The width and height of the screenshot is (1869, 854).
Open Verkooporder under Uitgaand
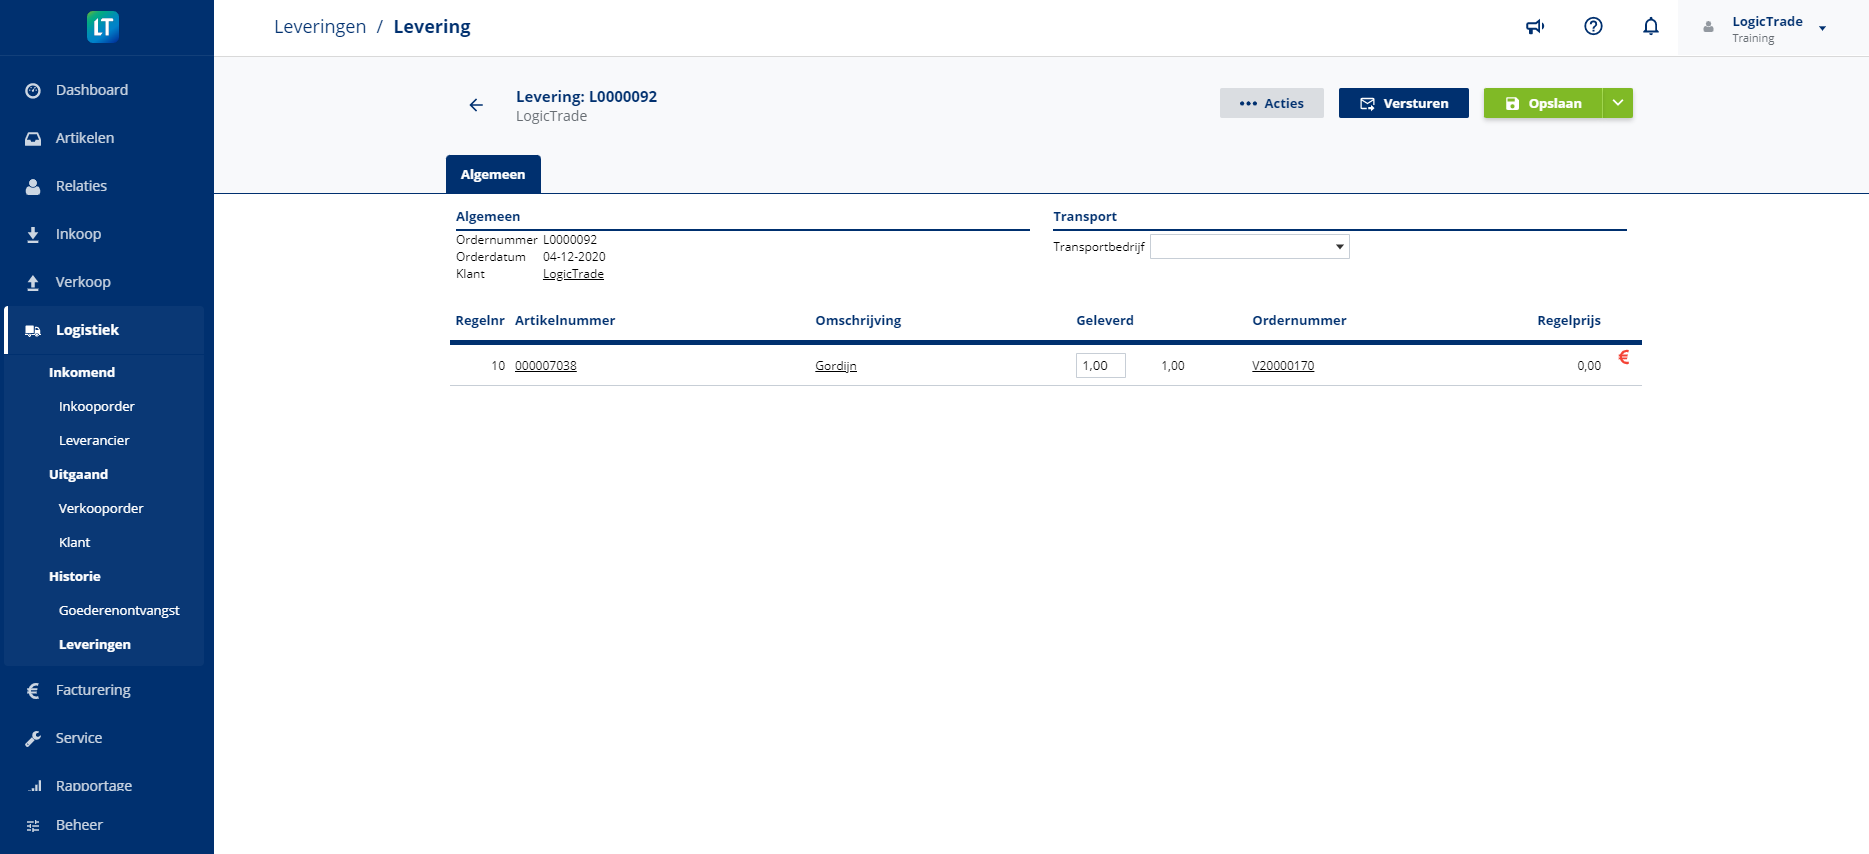pyautogui.click(x=101, y=508)
